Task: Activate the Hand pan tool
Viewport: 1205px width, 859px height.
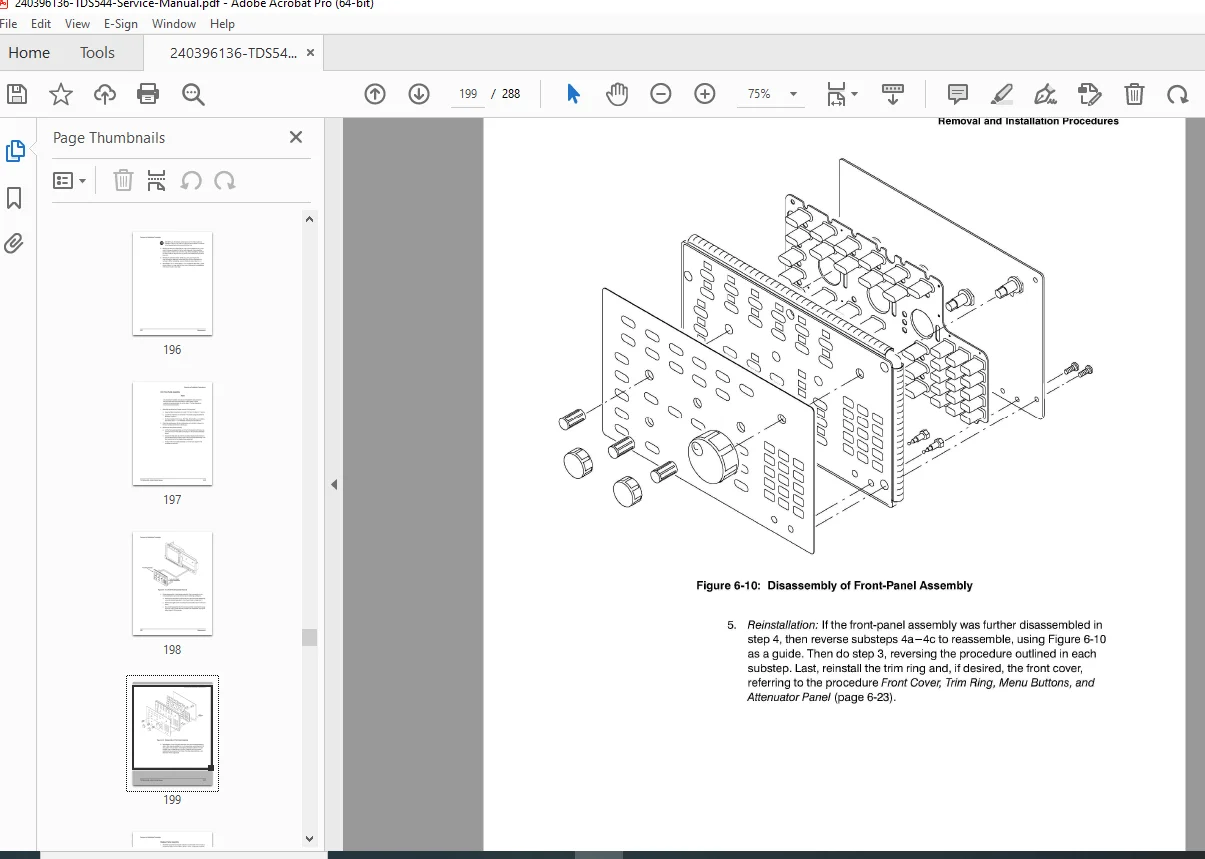Action: 617,94
